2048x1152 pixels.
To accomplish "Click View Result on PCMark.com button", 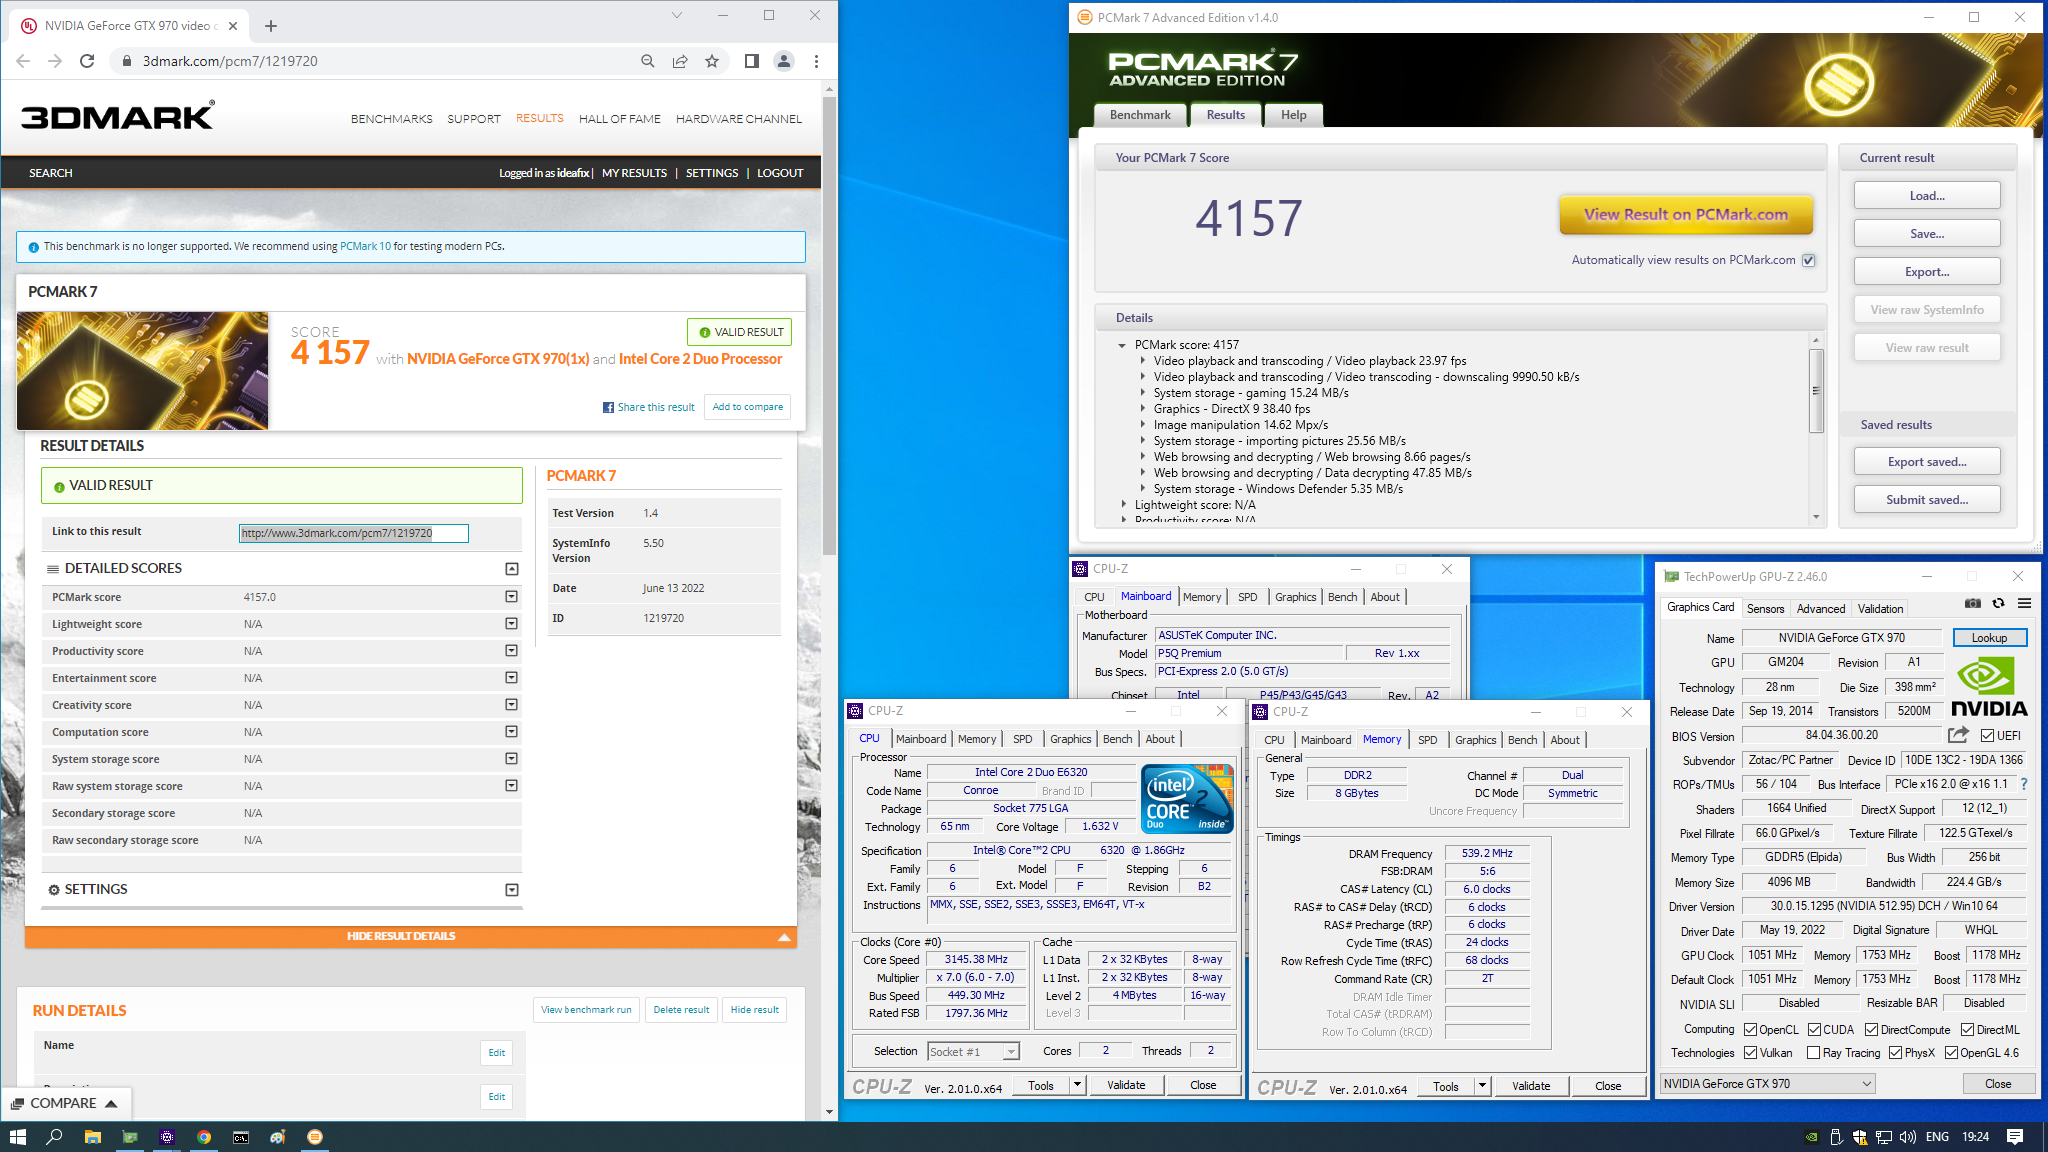I will coord(1686,214).
